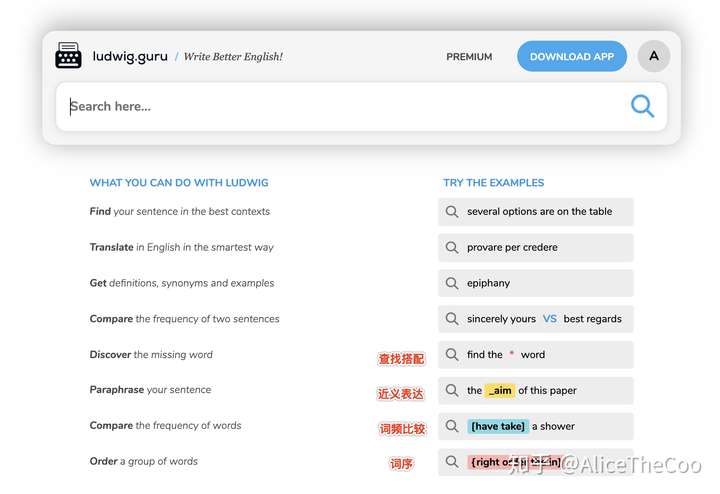Click 'Compare the frequency of two sentences'
Screen dimensions: 720x494
[184, 319]
